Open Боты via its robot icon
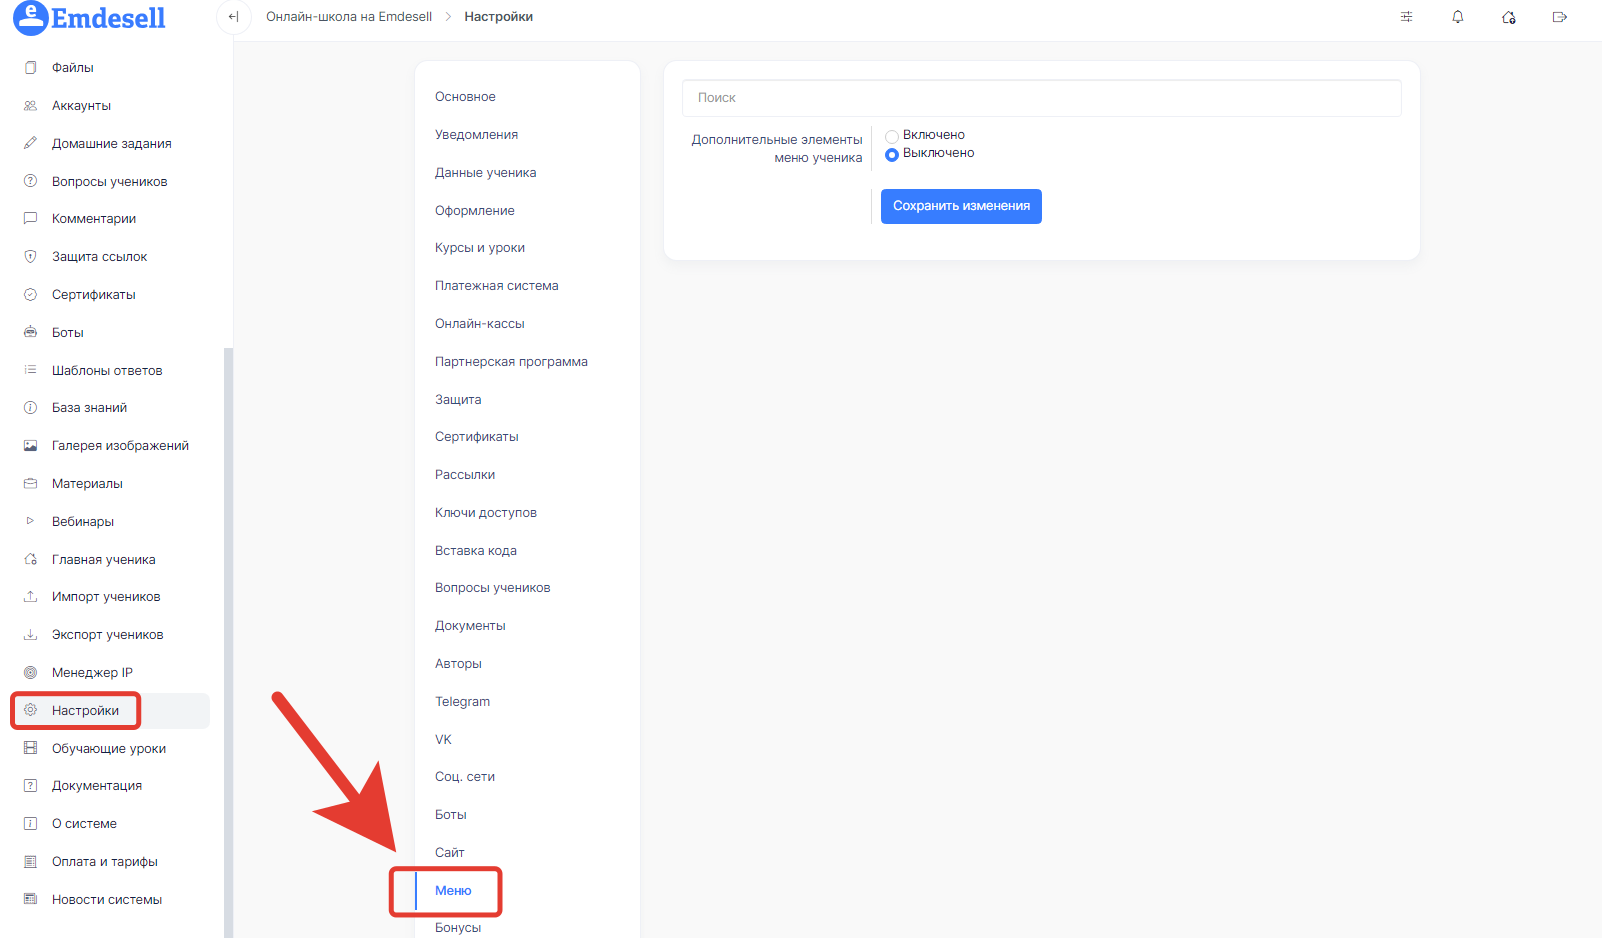 [30, 332]
